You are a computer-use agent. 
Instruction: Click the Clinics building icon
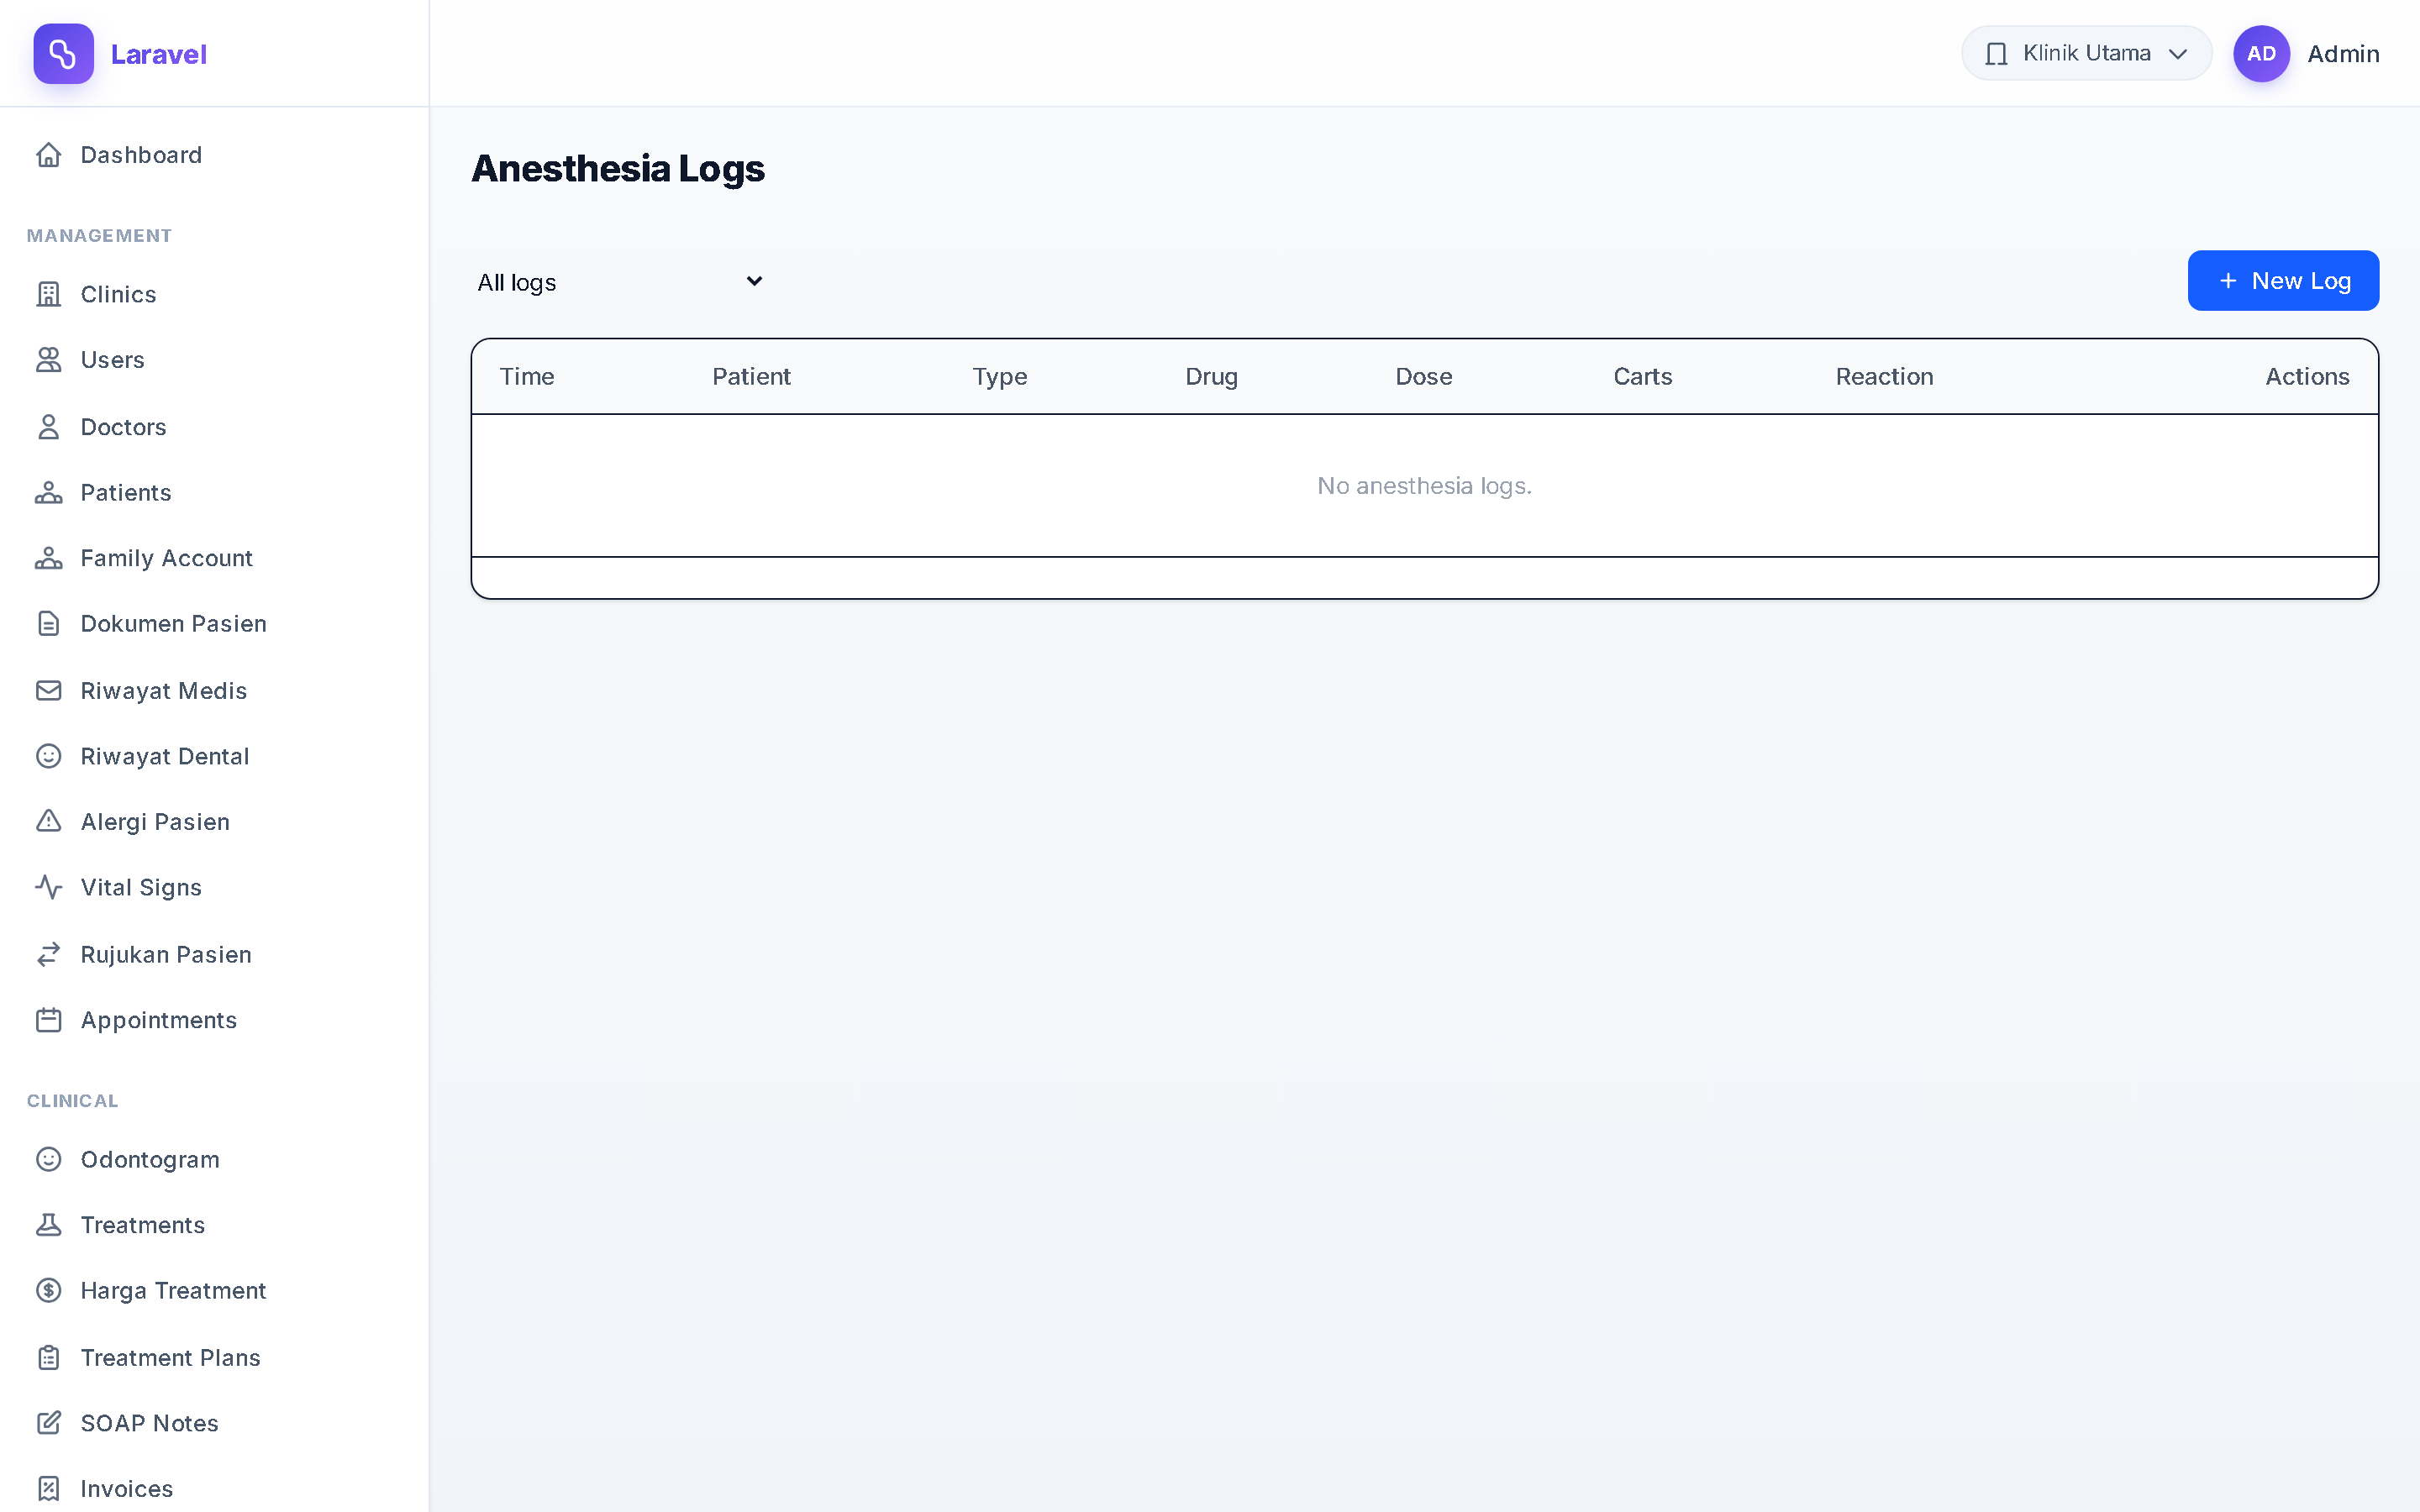48,294
